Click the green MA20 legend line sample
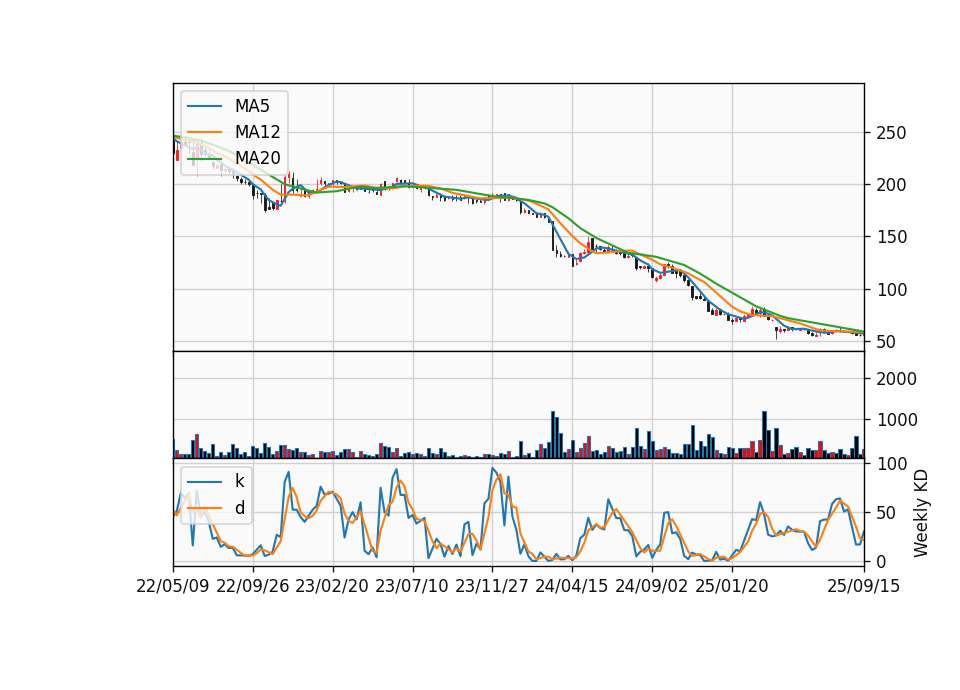Screen dimensions: 960x690 204,158
